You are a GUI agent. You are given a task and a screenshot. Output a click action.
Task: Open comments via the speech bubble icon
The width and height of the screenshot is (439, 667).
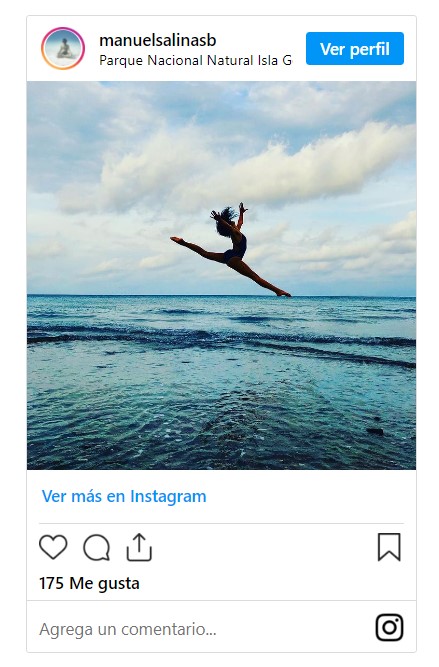pos(97,547)
